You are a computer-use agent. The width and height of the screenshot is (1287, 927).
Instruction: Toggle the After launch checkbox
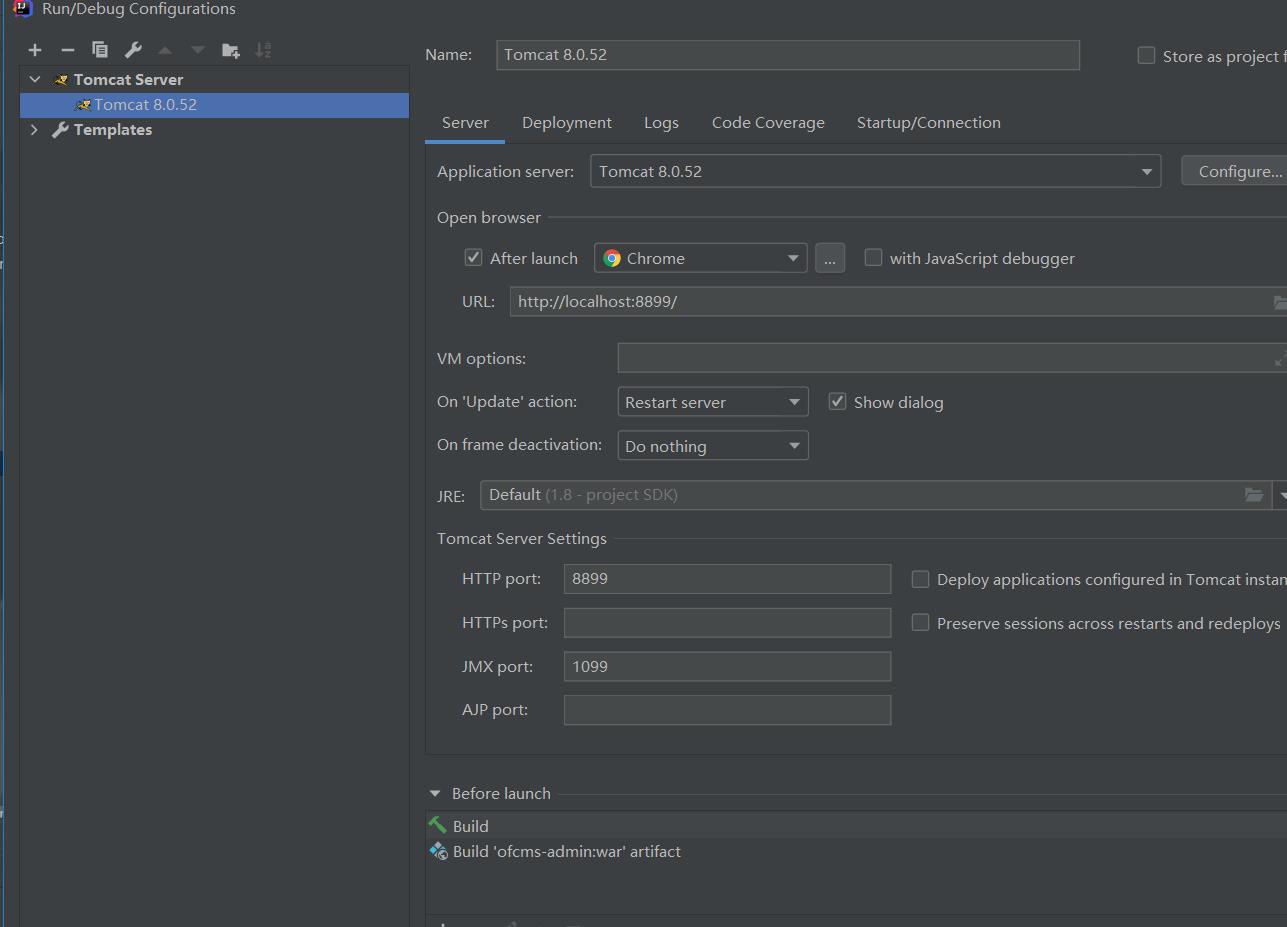click(x=474, y=258)
